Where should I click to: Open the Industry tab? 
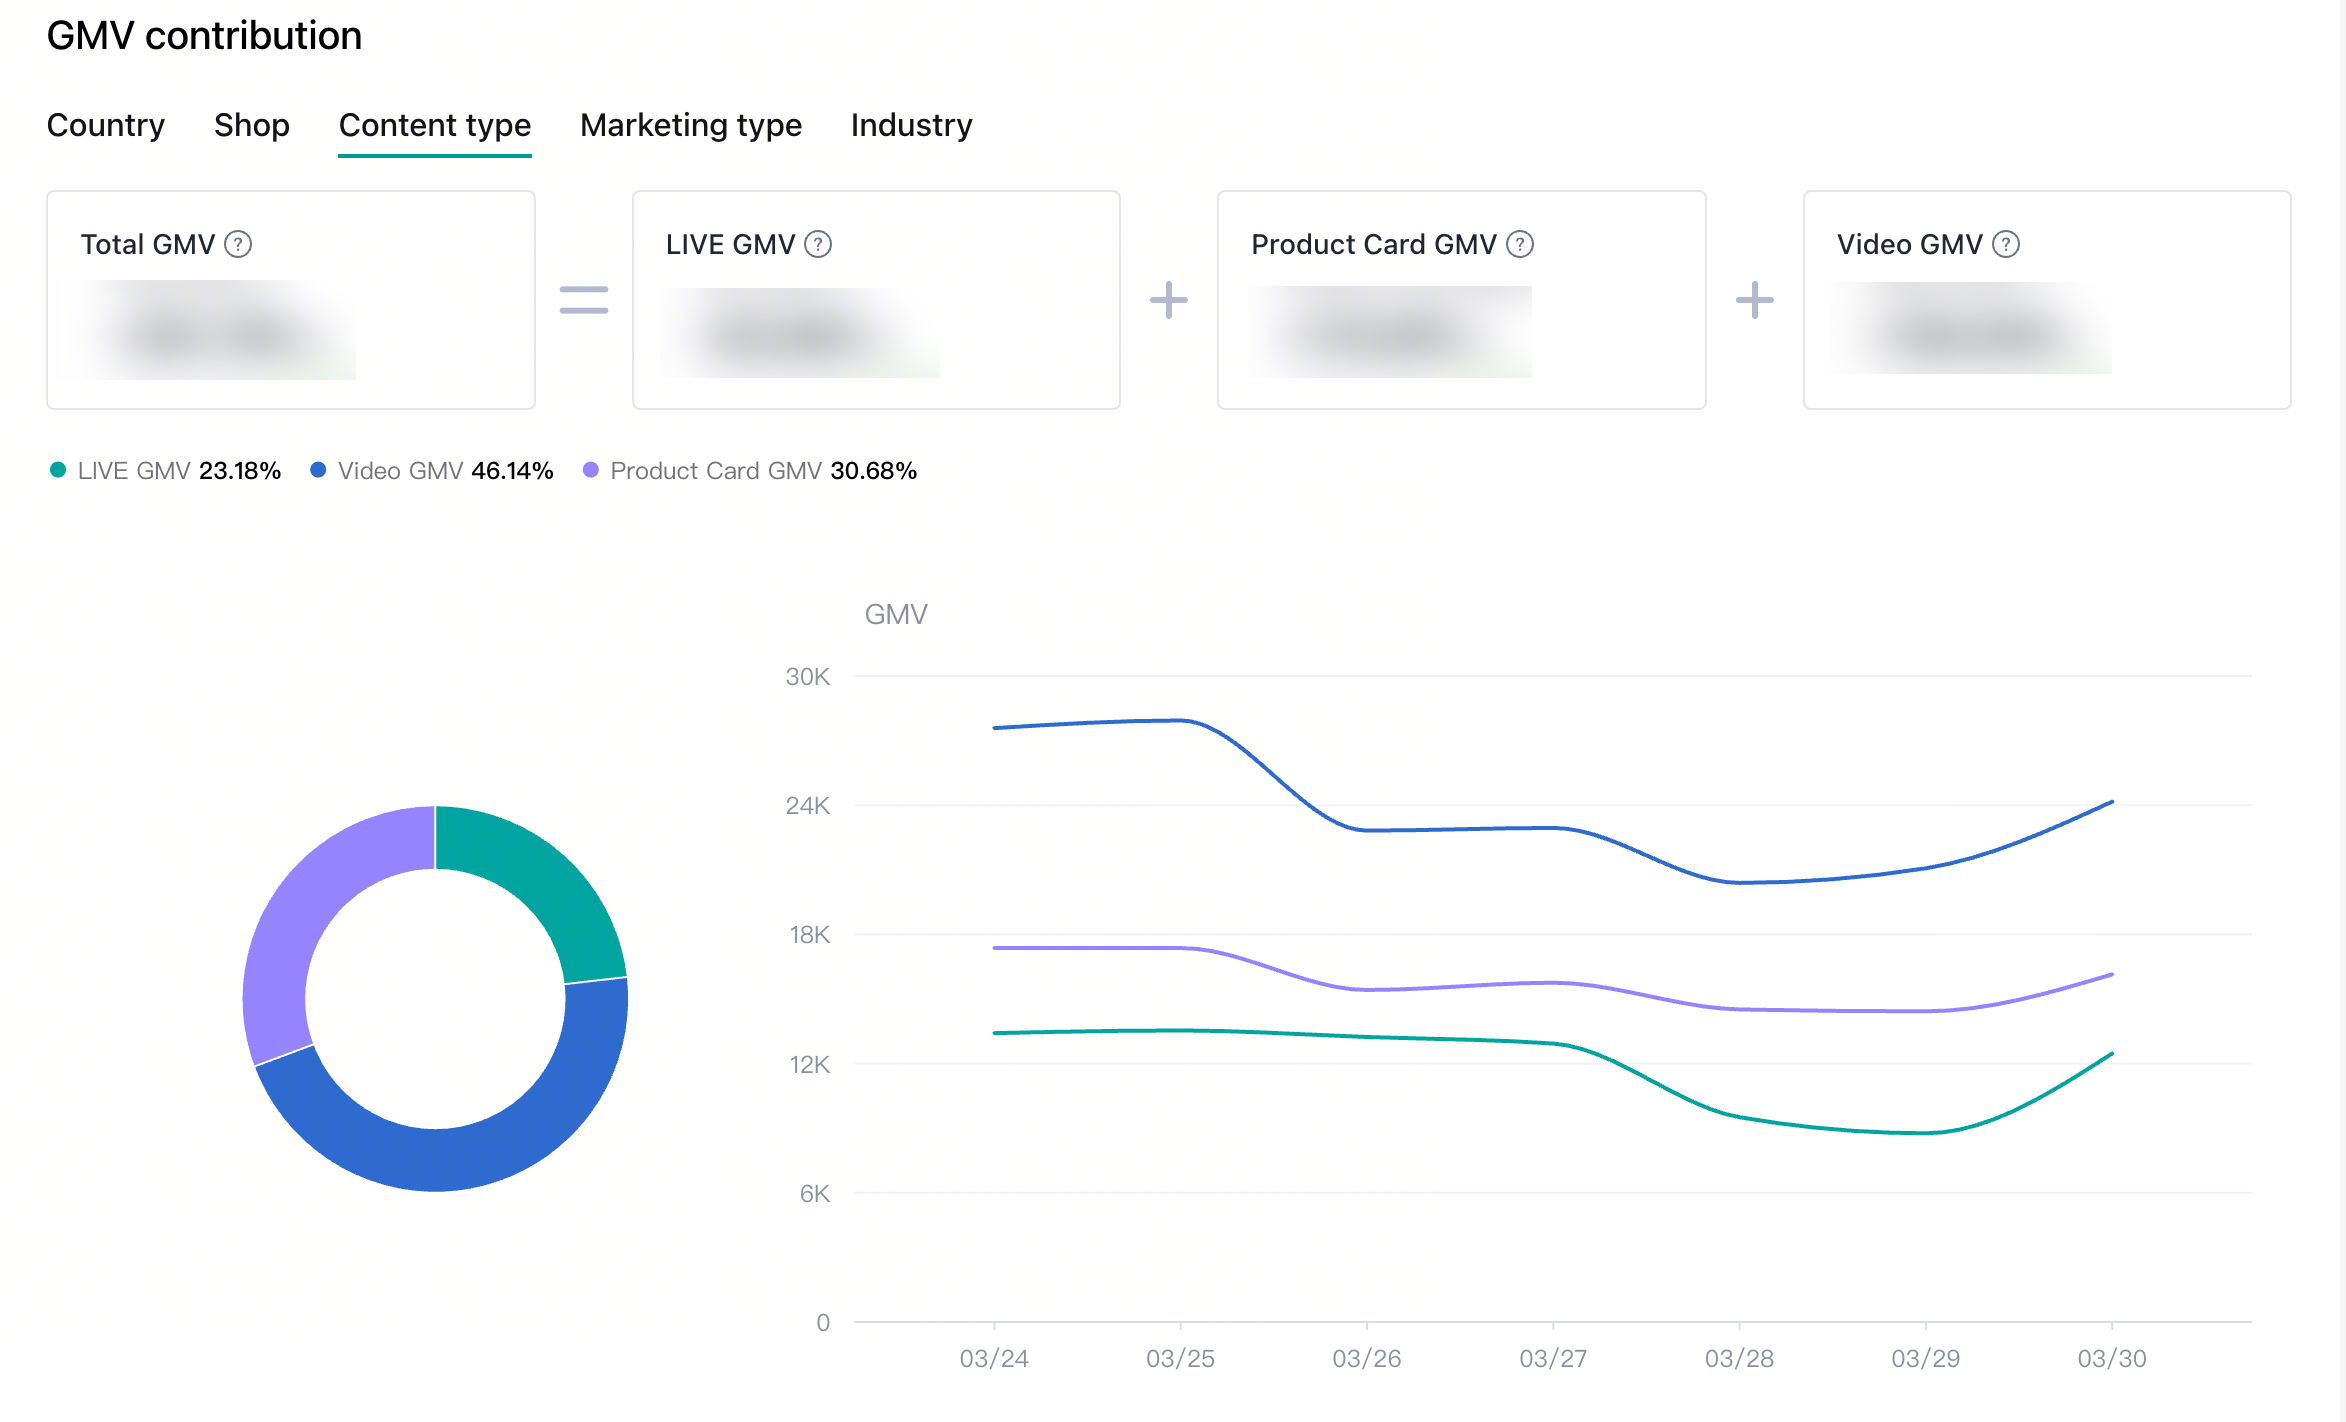911,125
